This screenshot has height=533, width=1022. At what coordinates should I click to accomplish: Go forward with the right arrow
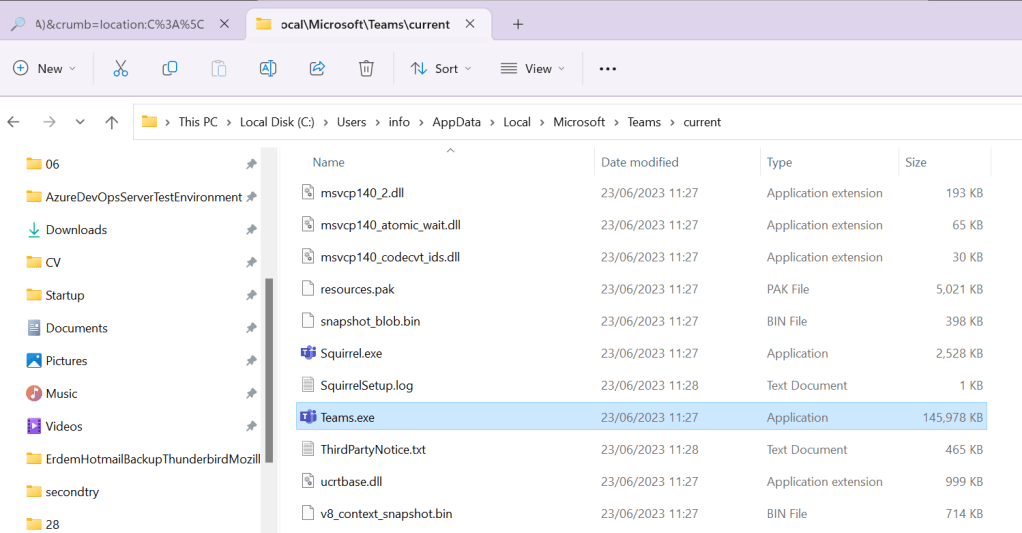click(x=49, y=122)
